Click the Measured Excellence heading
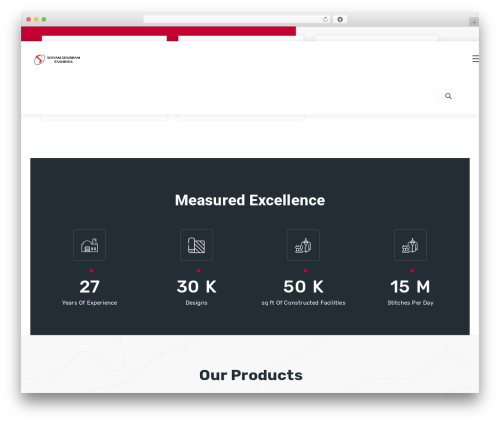 (x=250, y=200)
